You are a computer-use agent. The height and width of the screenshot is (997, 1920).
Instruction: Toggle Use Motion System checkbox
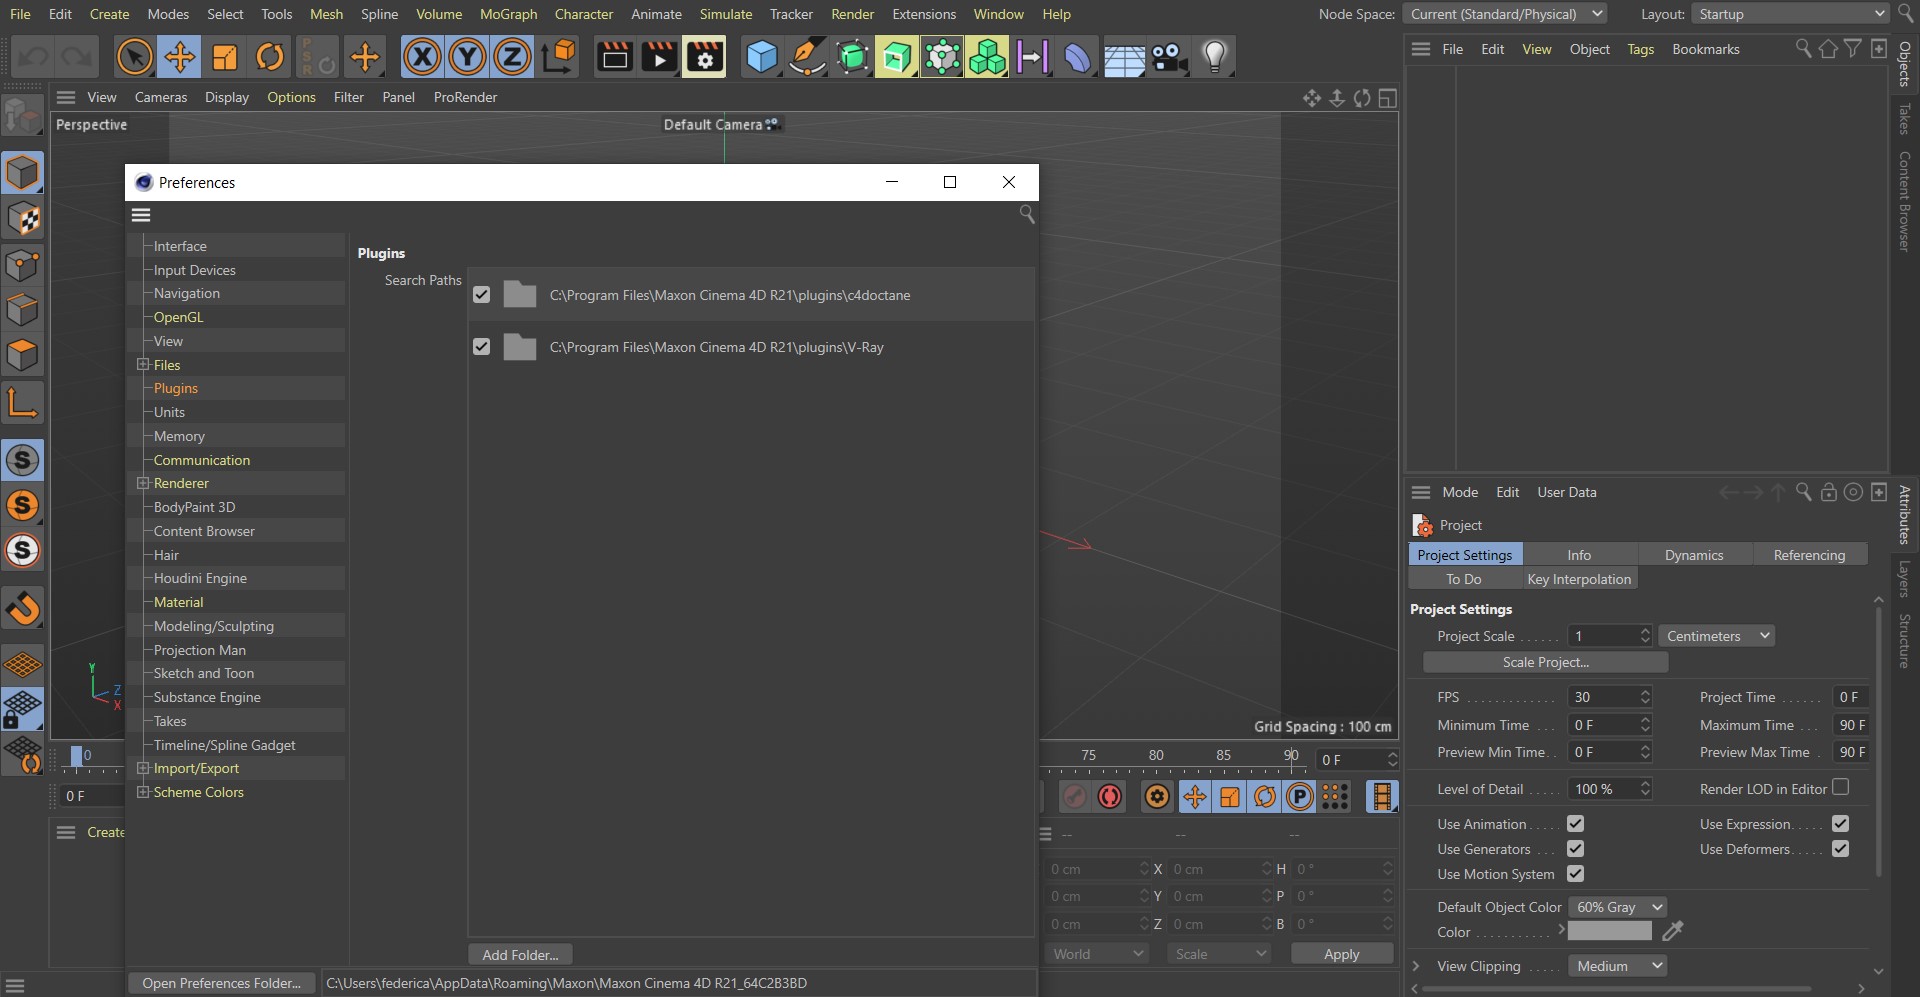click(1576, 874)
